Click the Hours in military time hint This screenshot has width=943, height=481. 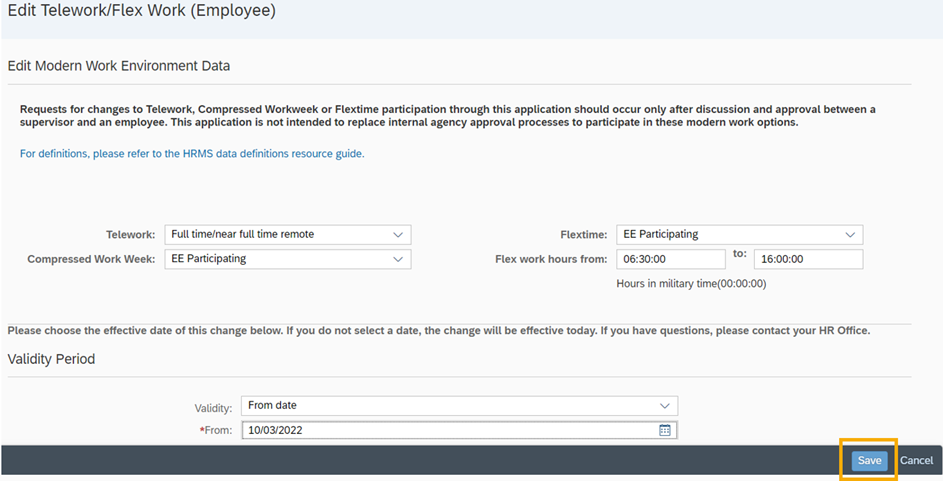[691, 284]
